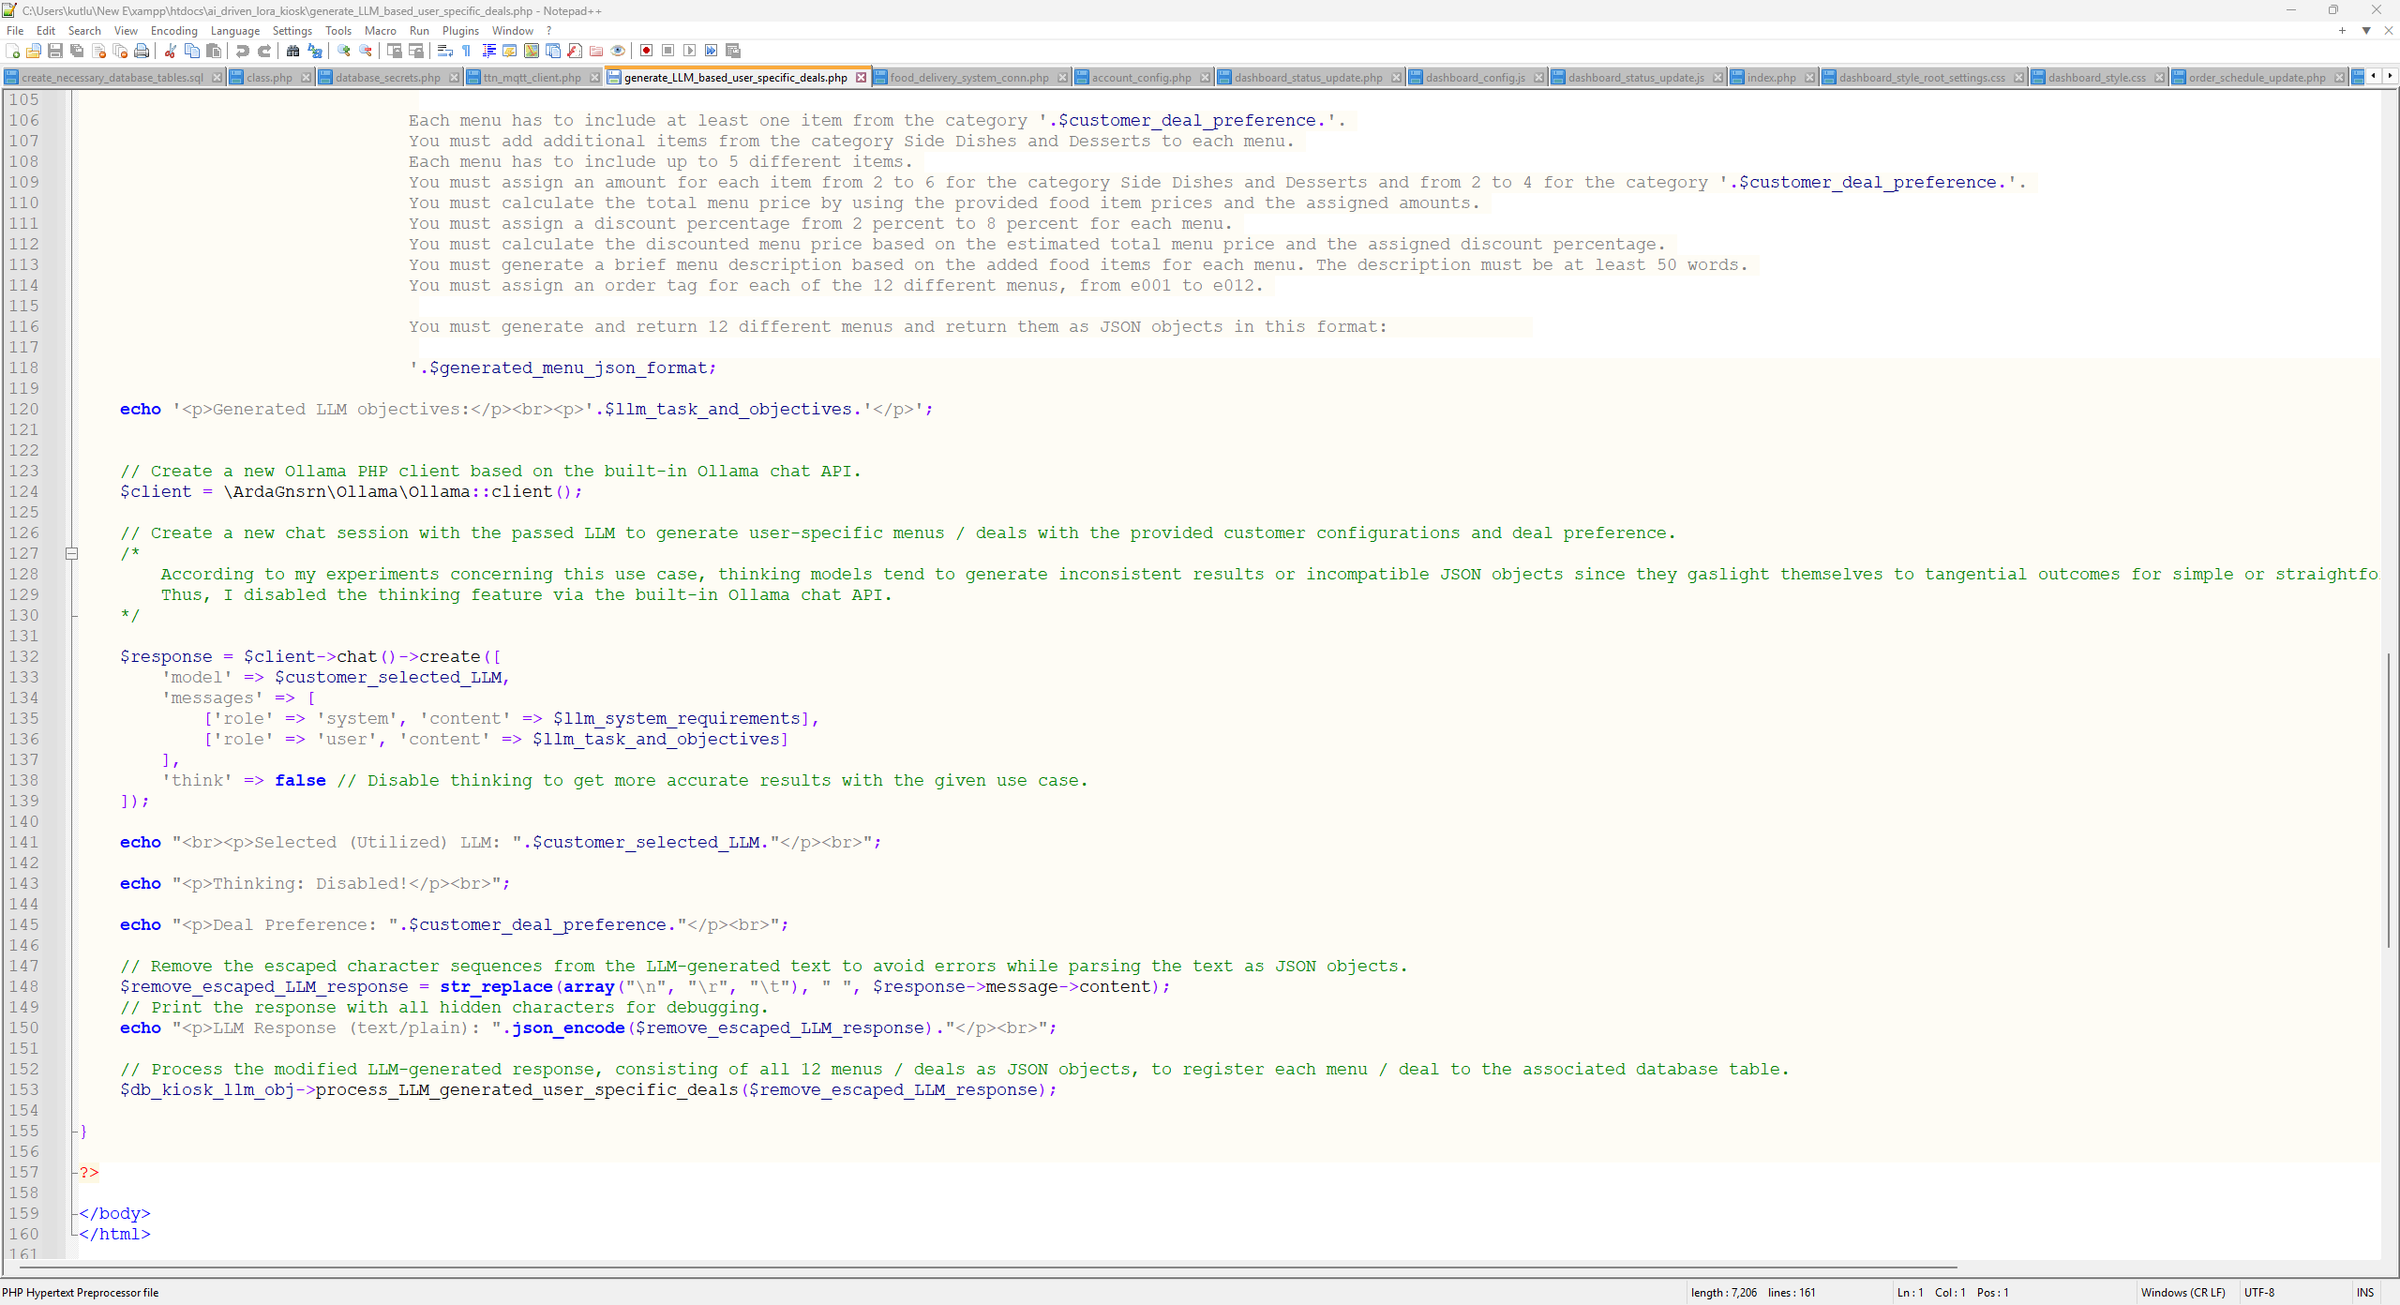
Task: Click the Redo toolbar icon
Action: click(x=264, y=51)
